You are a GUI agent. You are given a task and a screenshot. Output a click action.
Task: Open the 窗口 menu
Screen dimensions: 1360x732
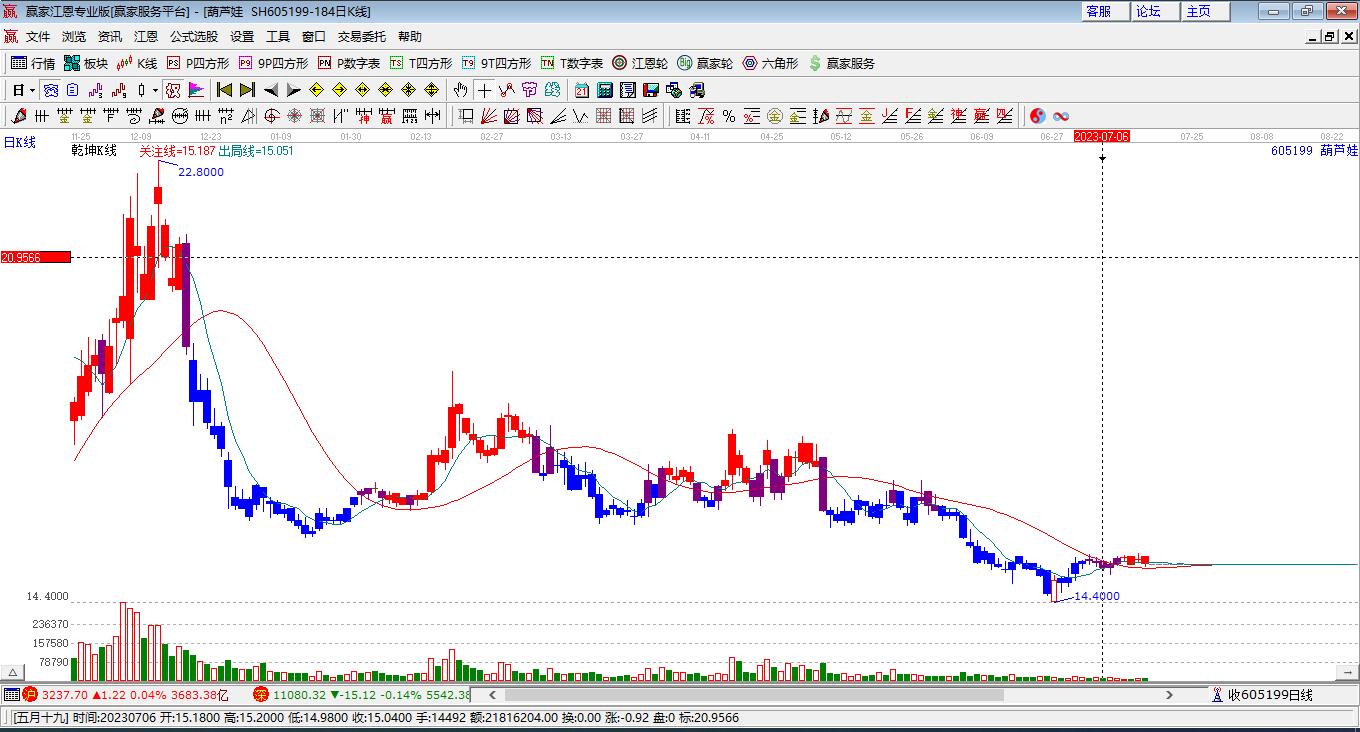[314, 37]
